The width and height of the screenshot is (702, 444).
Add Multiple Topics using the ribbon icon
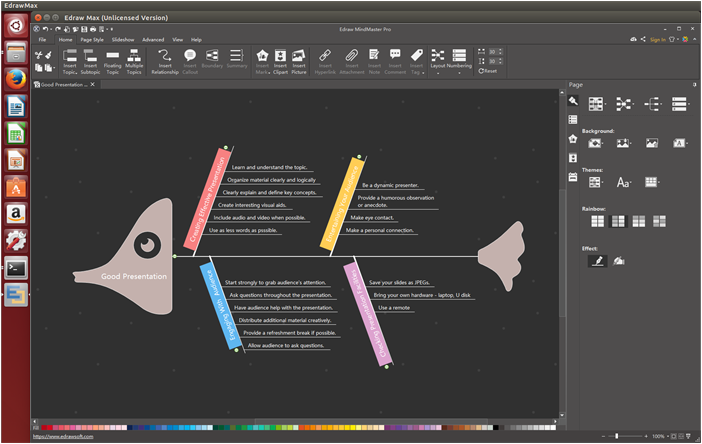(134, 60)
